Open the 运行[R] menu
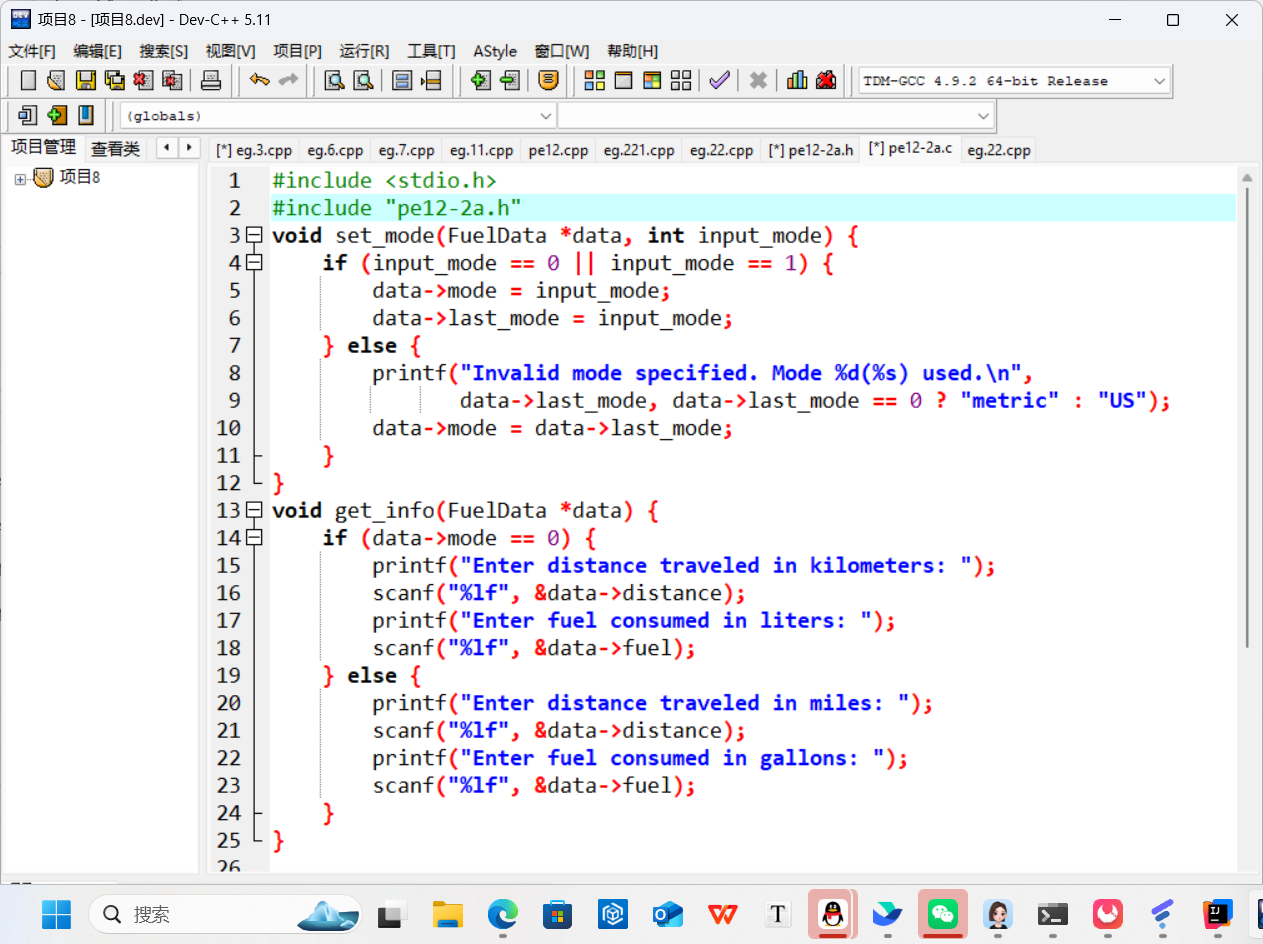Screen dimensions: 1263x944 tap(364, 51)
